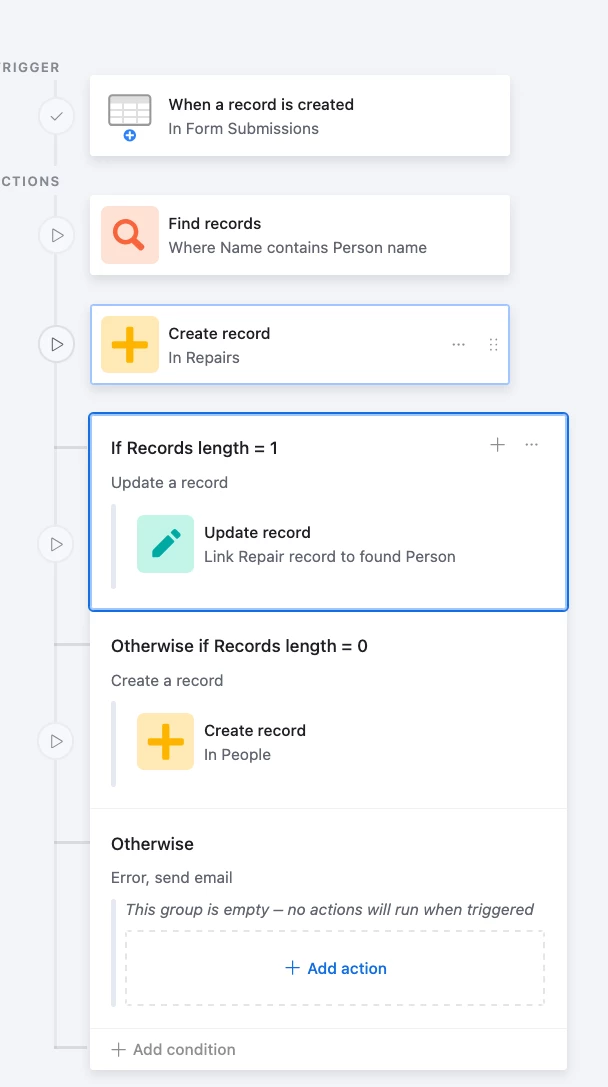
Task: Run the Create record In Repairs step
Action: pos(57,344)
